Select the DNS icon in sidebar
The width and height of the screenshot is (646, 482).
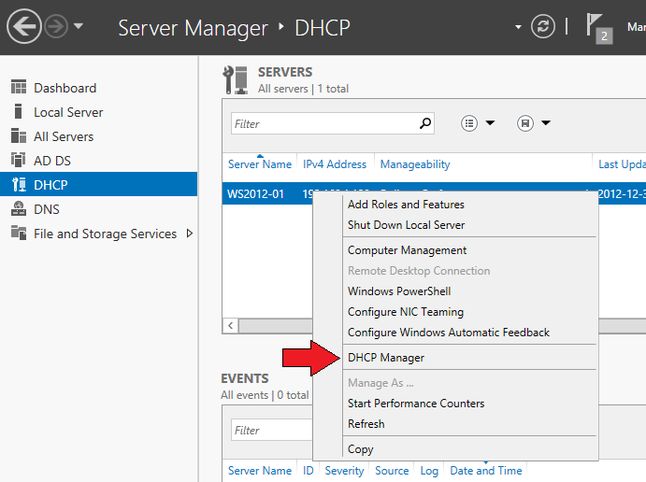click(x=19, y=209)
